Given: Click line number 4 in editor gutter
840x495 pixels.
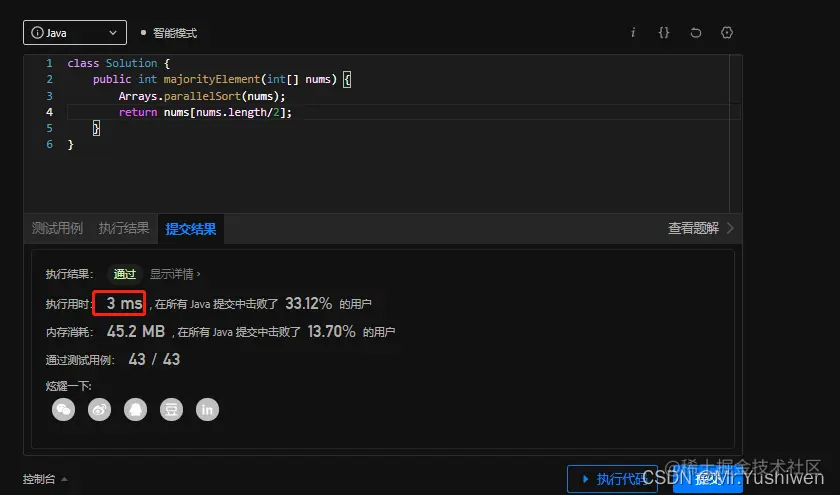Looking at the screenshot, I should click(49, 112).
